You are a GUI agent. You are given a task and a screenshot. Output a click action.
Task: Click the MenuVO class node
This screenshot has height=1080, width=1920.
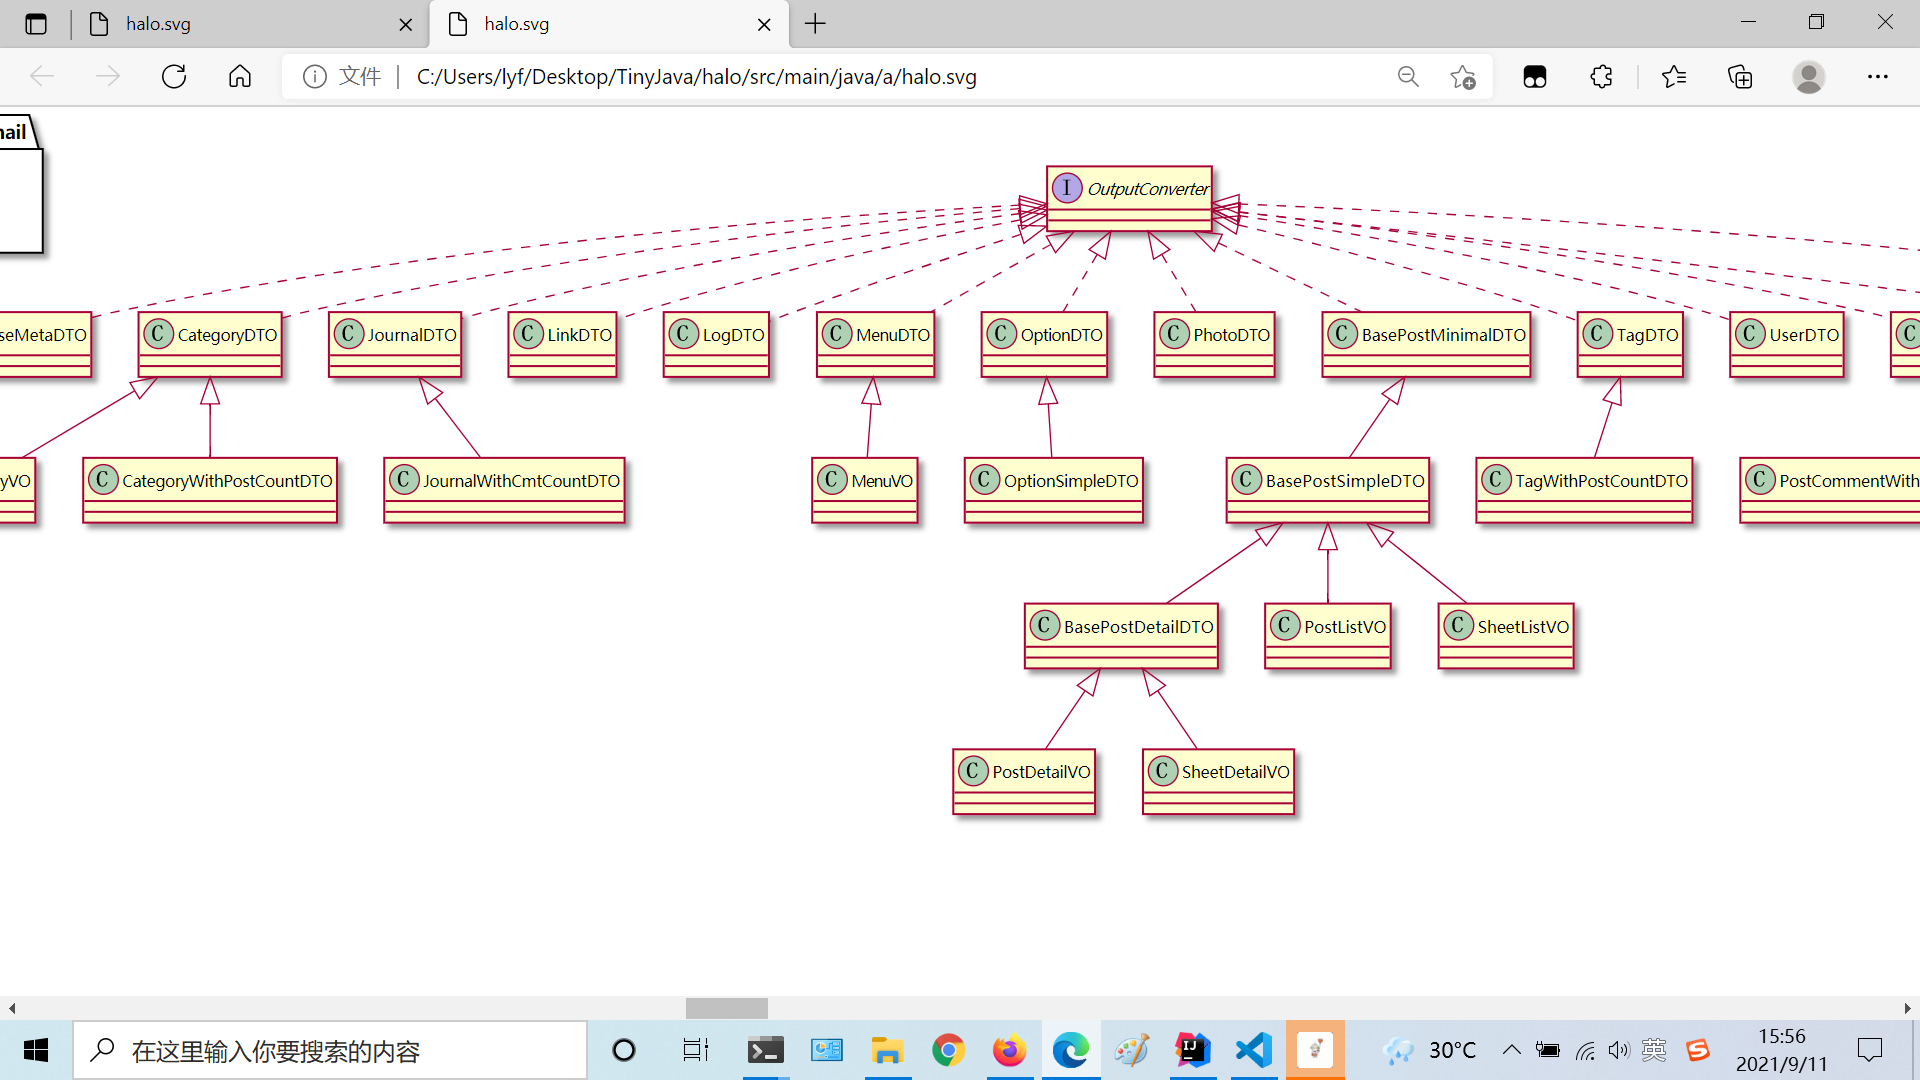point(865,490)
